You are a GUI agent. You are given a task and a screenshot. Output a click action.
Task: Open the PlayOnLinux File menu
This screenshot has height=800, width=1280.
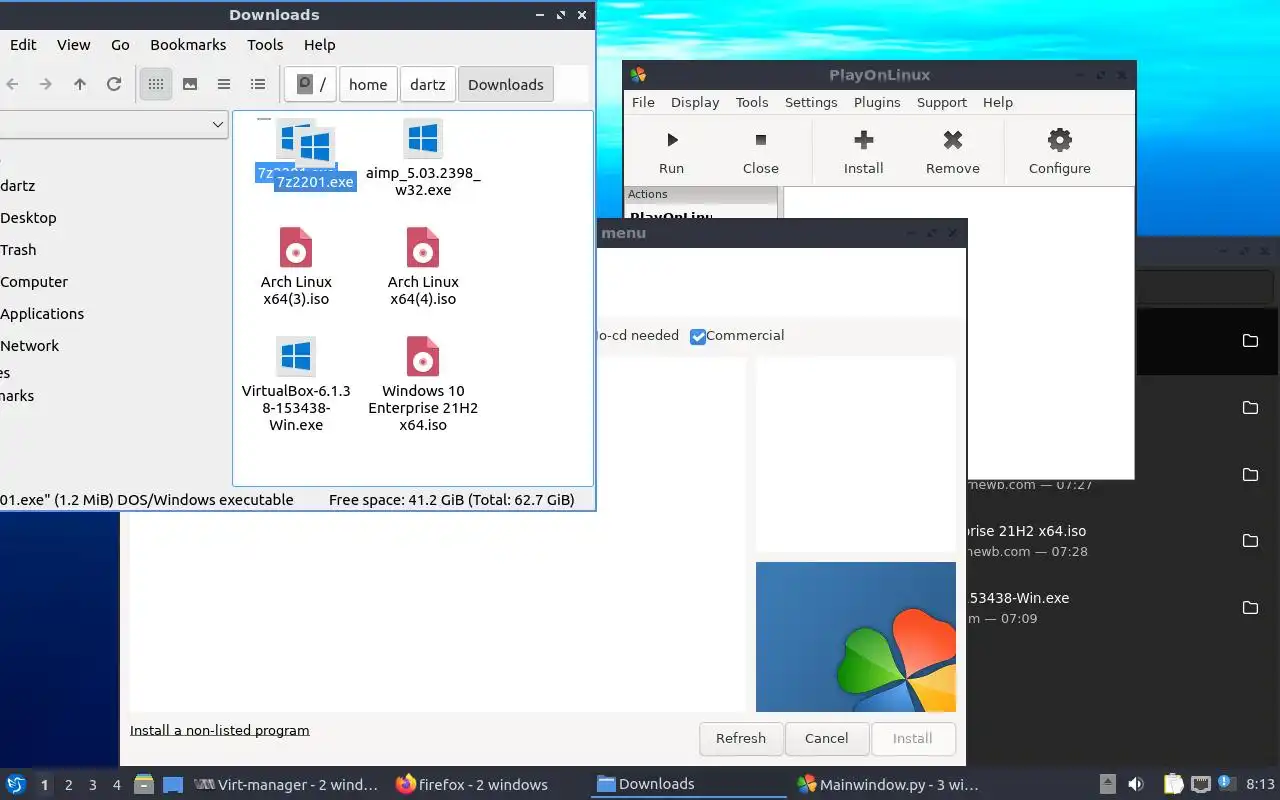point(643,102)
